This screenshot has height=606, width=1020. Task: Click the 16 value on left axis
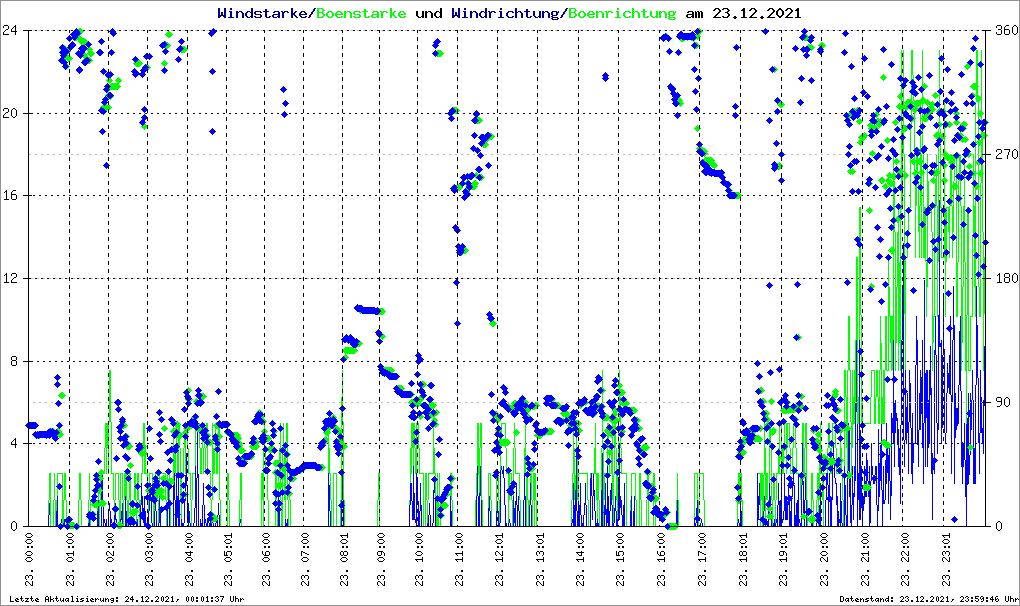(x=12, y=196)
